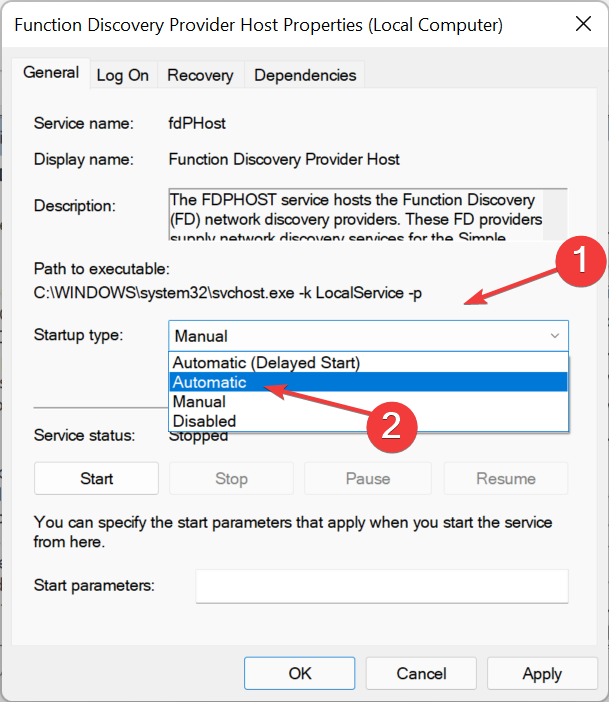Pick Manual in the startup type list
609x702 pixels.
click(200, 401)
